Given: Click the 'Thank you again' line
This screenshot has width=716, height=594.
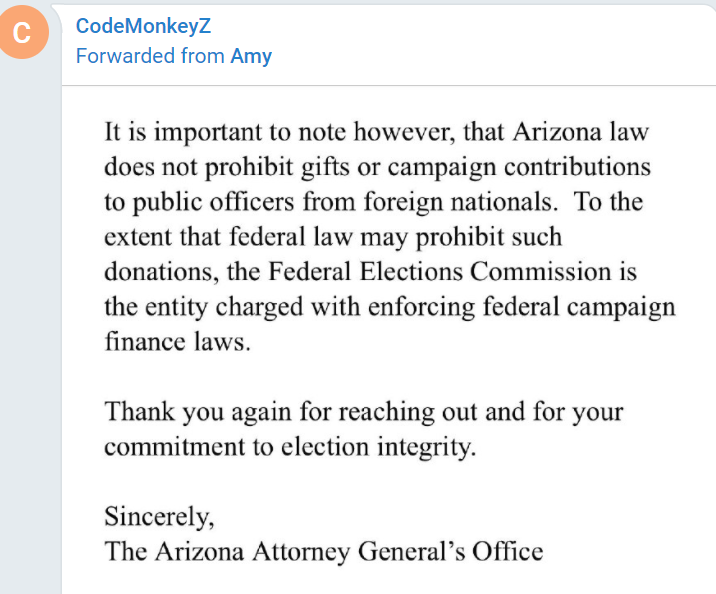Looking at the screenshot, I should click(363, 412).
